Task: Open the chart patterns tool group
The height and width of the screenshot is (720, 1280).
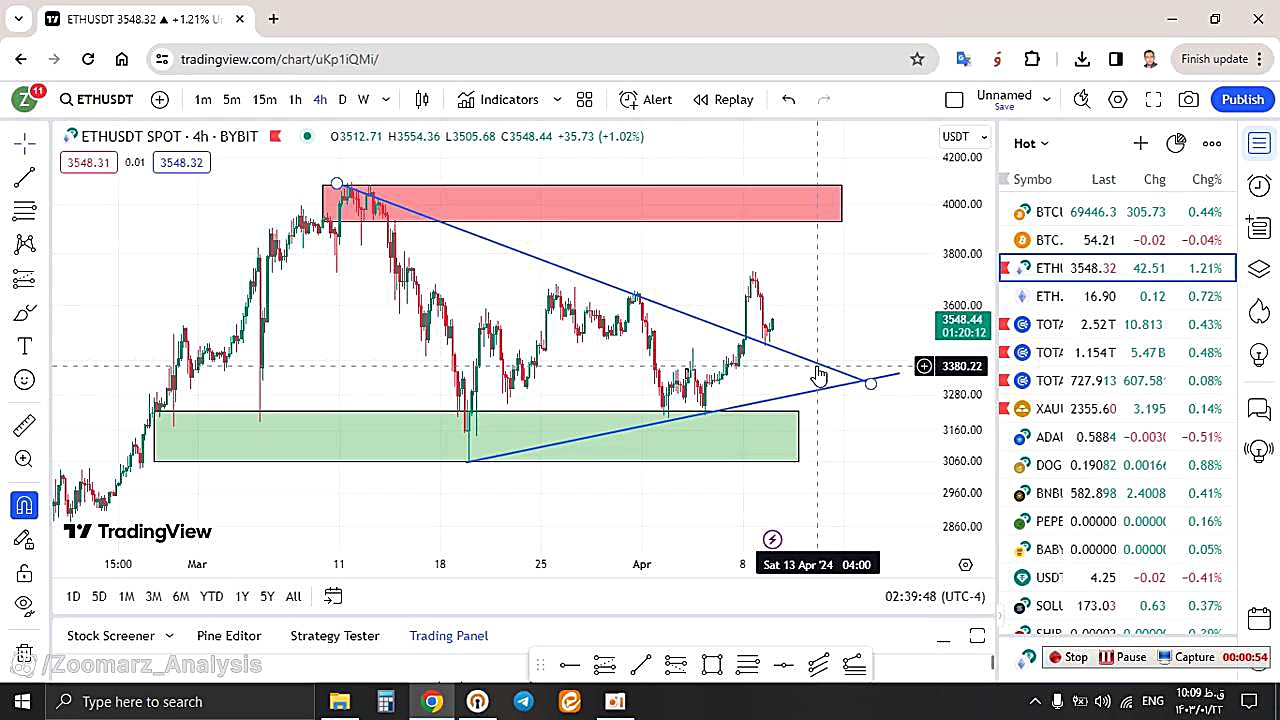Action: point(25,245)
